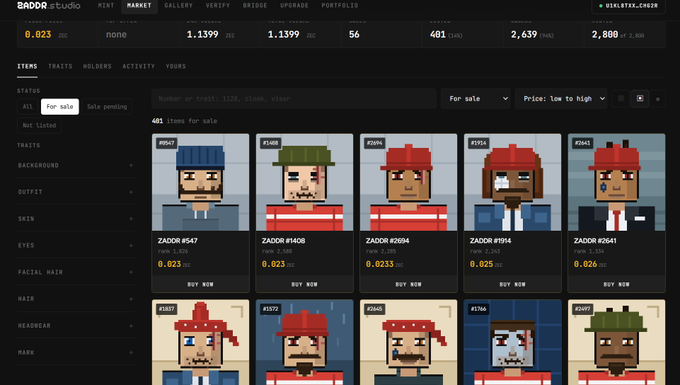Open the VERIFY page
The height and width of the screenshot is (385, 680).
tap(218, 6)
